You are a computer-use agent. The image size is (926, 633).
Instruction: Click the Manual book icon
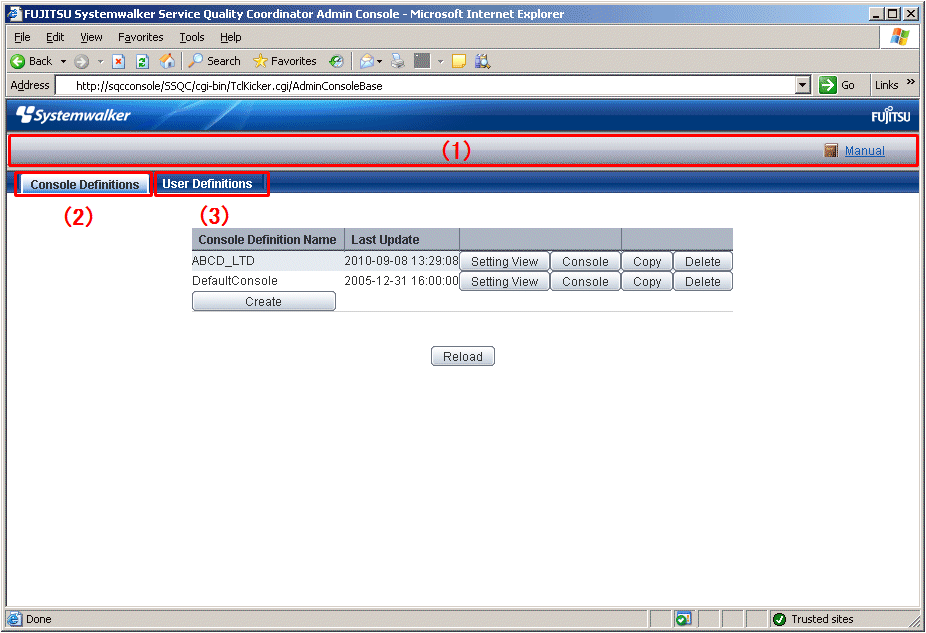pos(831,151)
